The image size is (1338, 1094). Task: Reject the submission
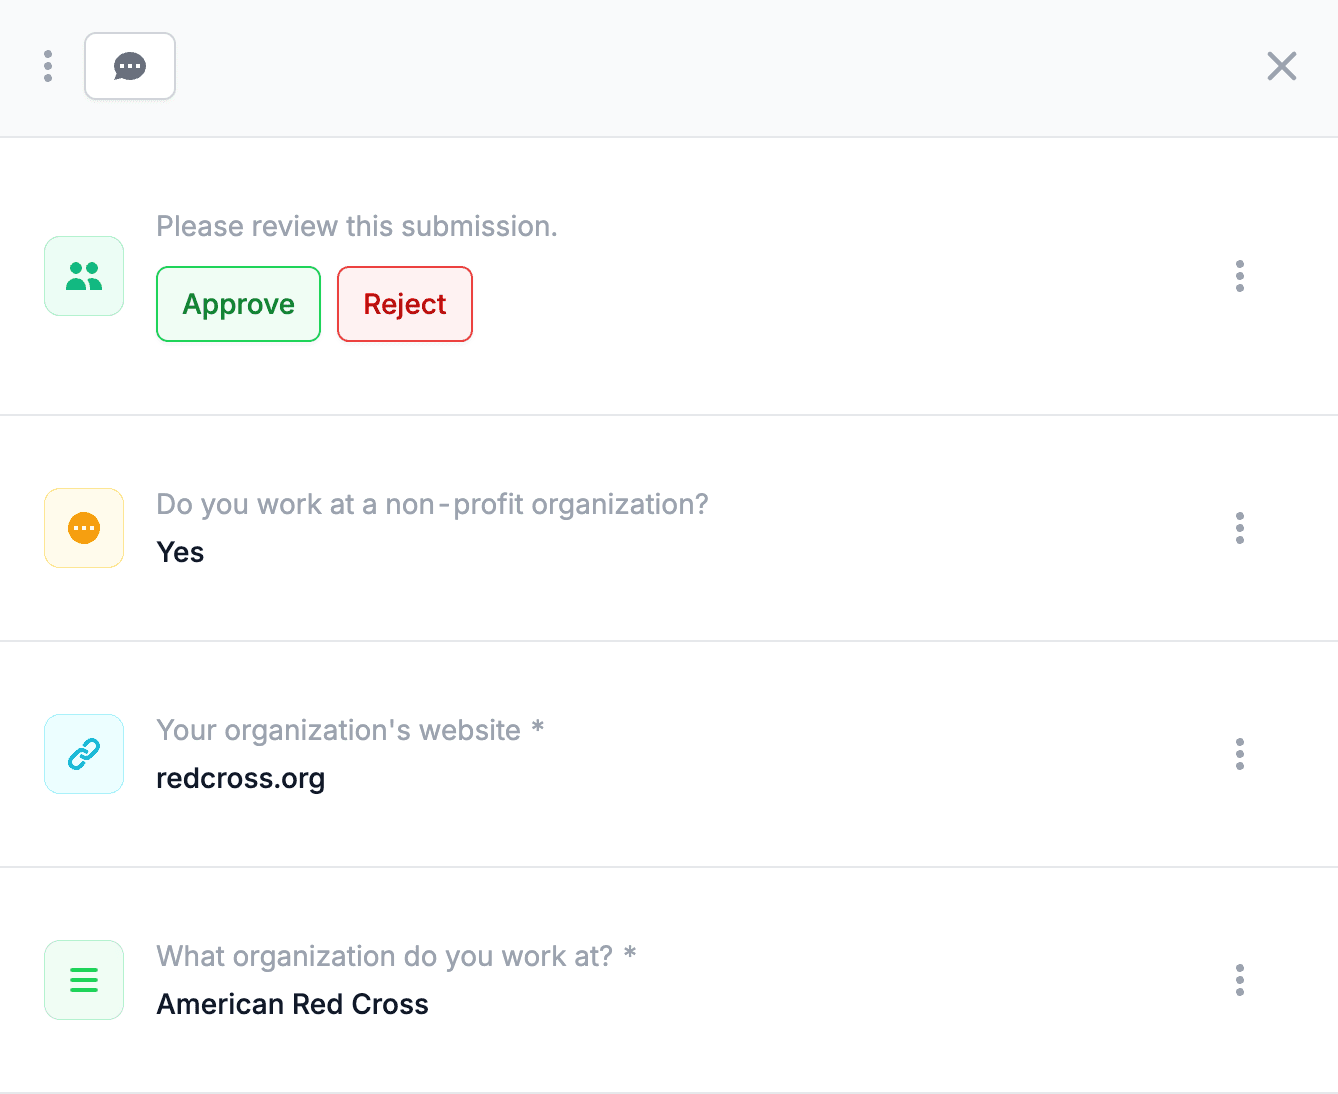[x=404, y=304]
